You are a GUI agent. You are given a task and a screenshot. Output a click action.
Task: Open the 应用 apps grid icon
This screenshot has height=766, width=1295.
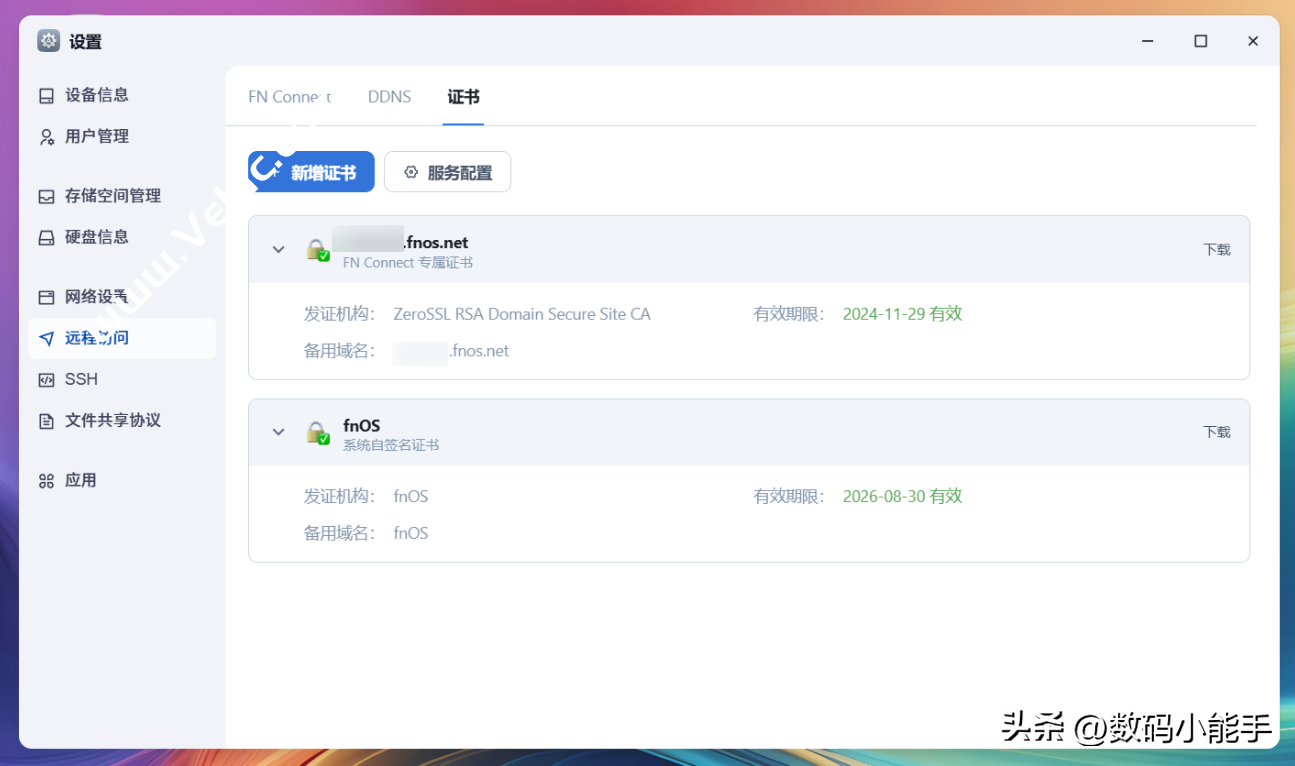coord(46,481)
